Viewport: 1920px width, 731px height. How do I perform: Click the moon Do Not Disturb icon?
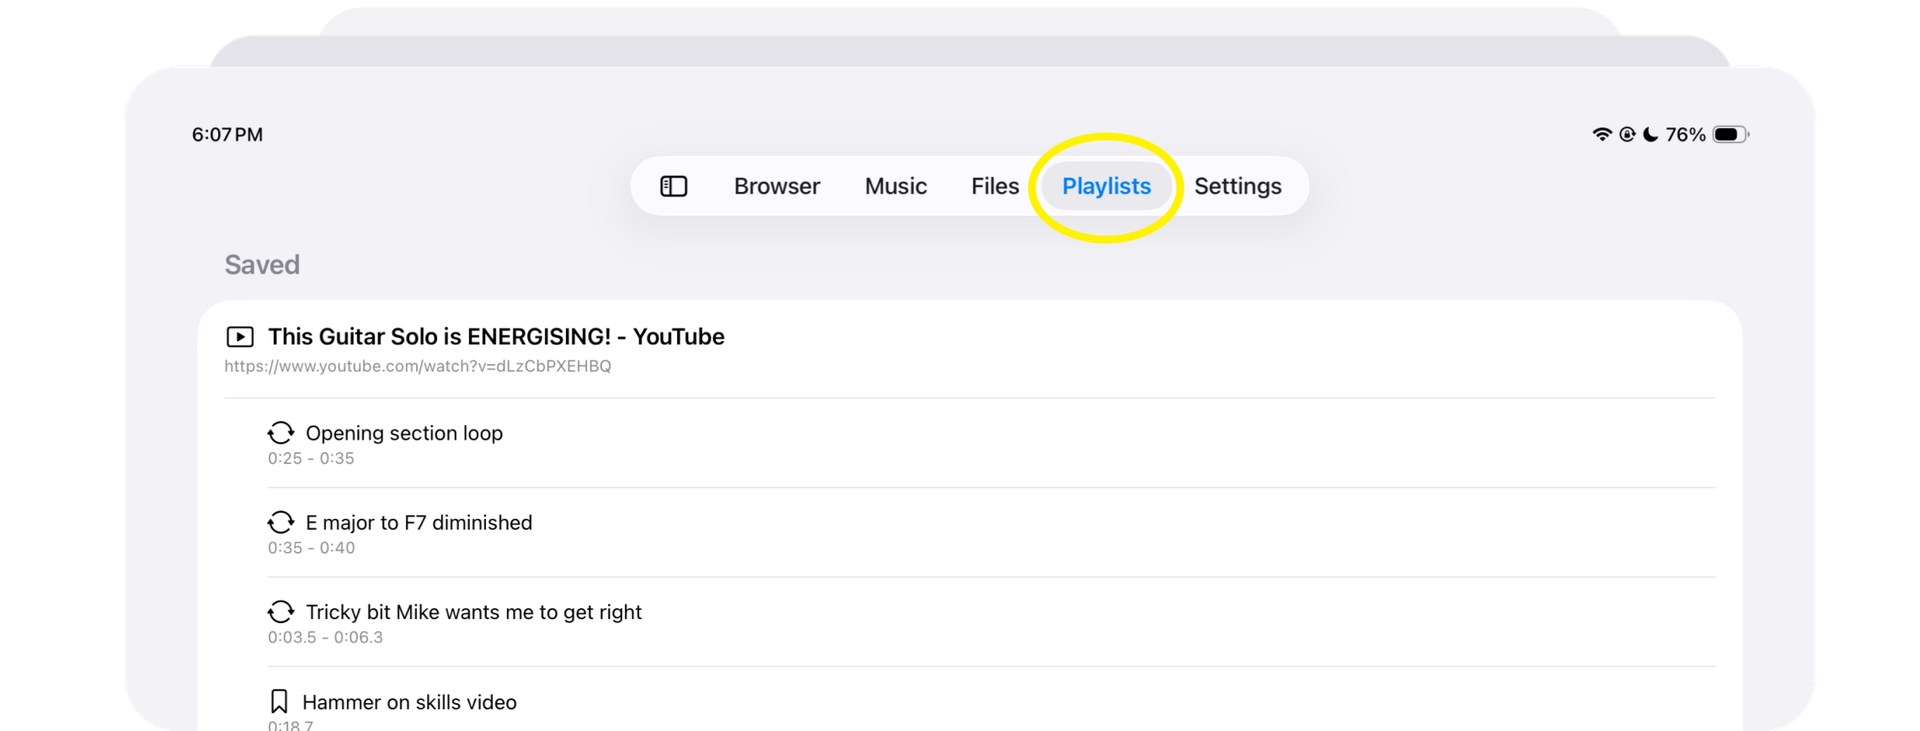point(1651,134)
